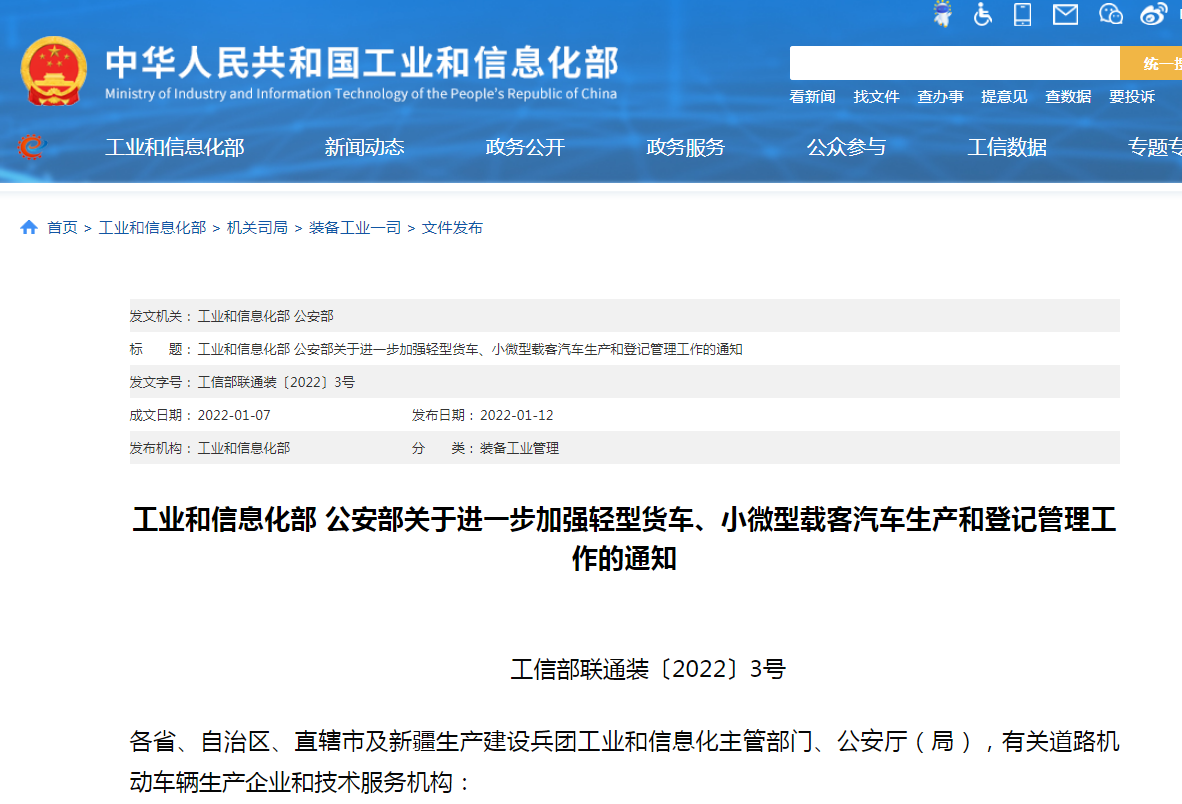
Task: Select 找文件 search shortcut
Action: coord(876,96)
